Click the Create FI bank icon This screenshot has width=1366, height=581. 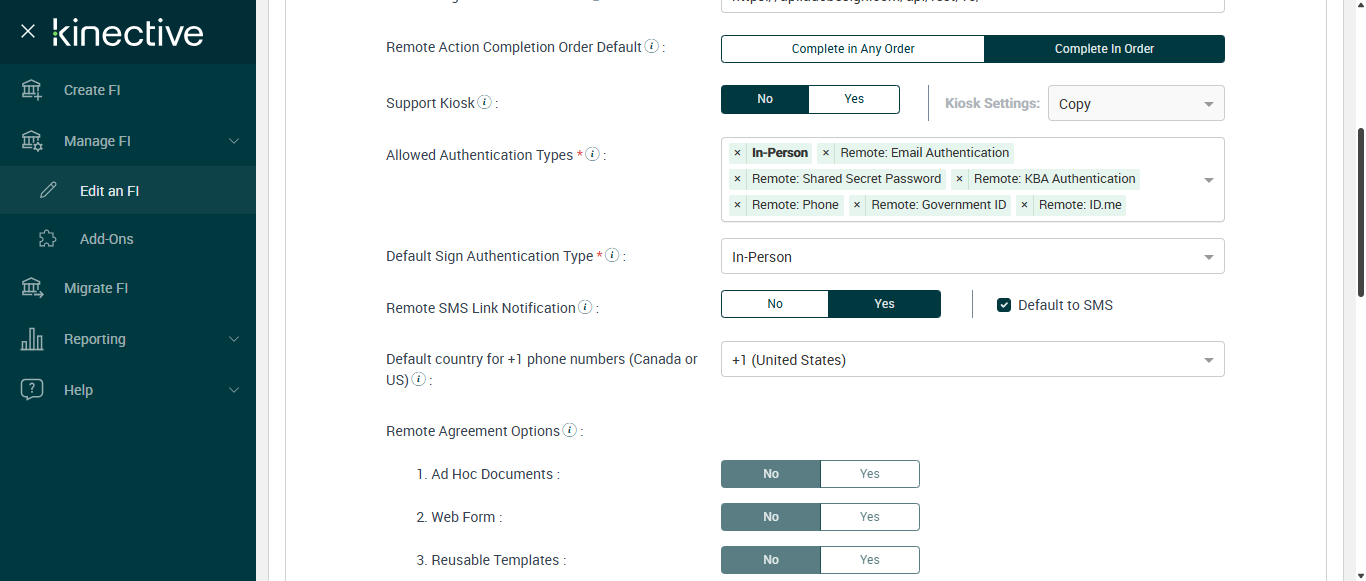click(x=32, y=90)
